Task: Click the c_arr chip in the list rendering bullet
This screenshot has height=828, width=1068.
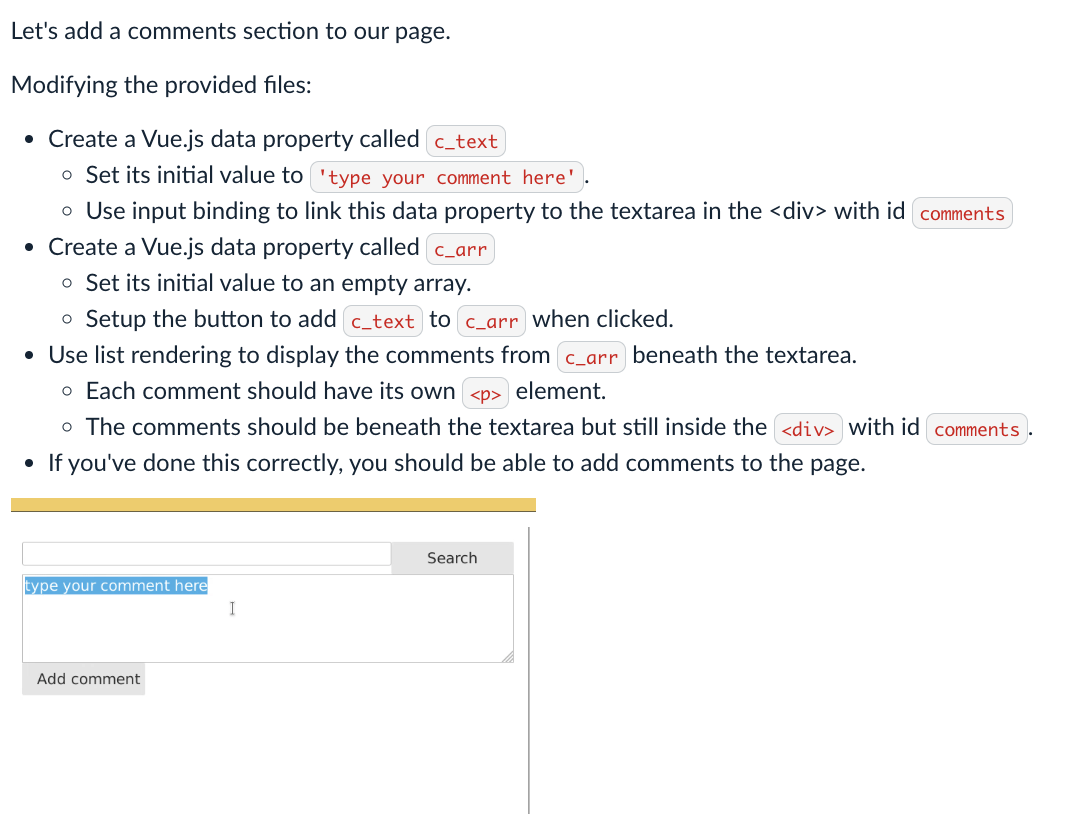Action: (591, 356)
